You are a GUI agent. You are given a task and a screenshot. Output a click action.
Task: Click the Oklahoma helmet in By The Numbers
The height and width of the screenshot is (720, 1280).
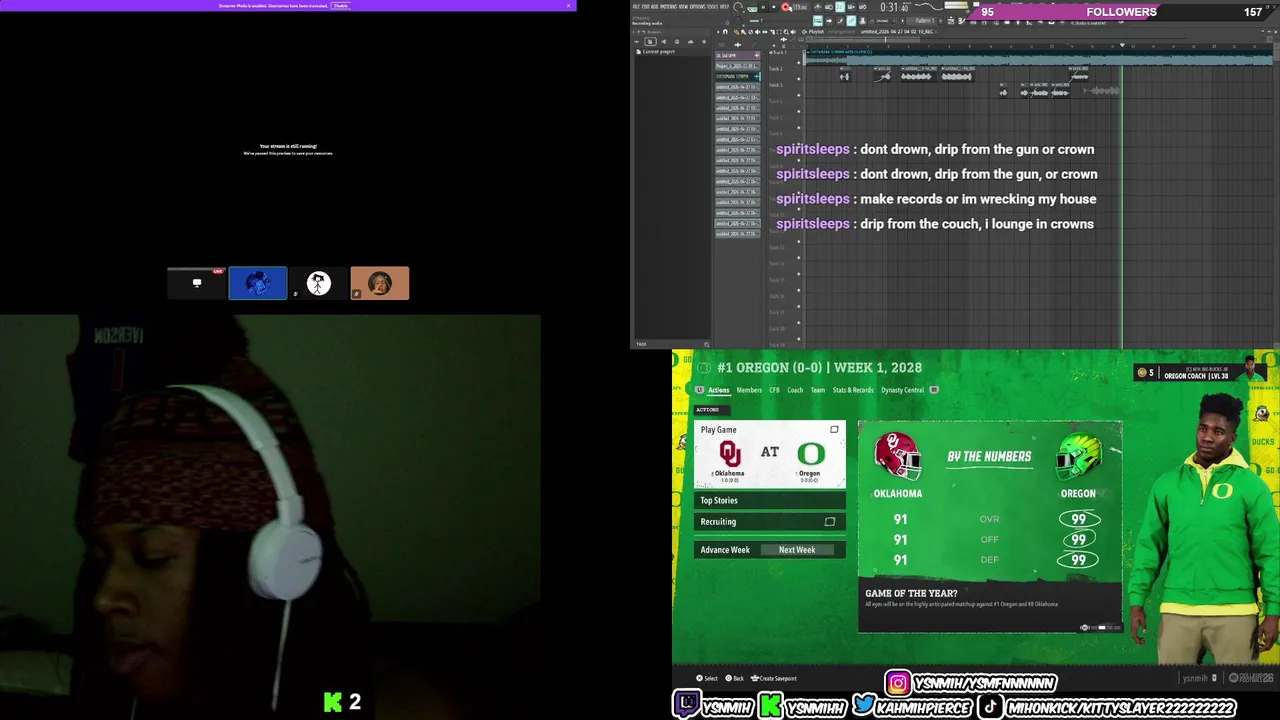(x=897, y=457)
